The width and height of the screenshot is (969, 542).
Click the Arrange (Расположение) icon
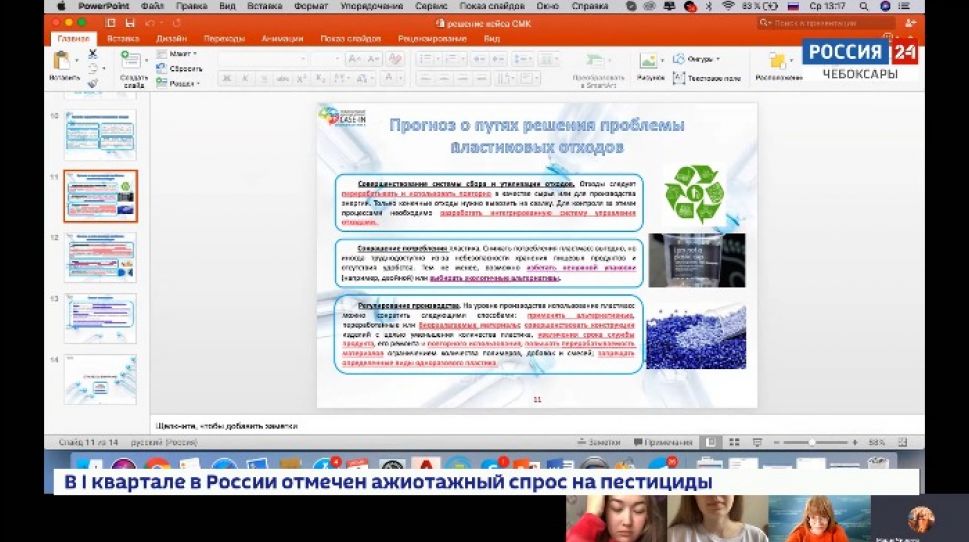point(777,61)
